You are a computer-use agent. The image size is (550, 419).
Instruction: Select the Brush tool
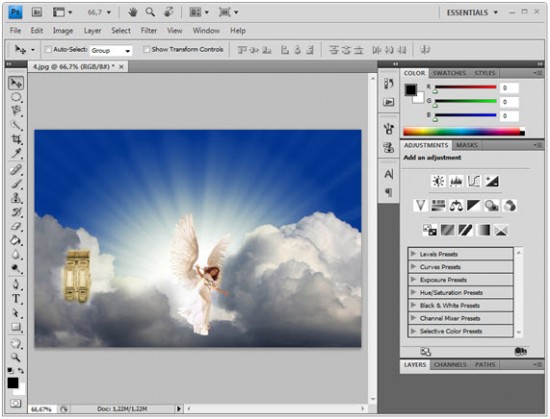16,184
